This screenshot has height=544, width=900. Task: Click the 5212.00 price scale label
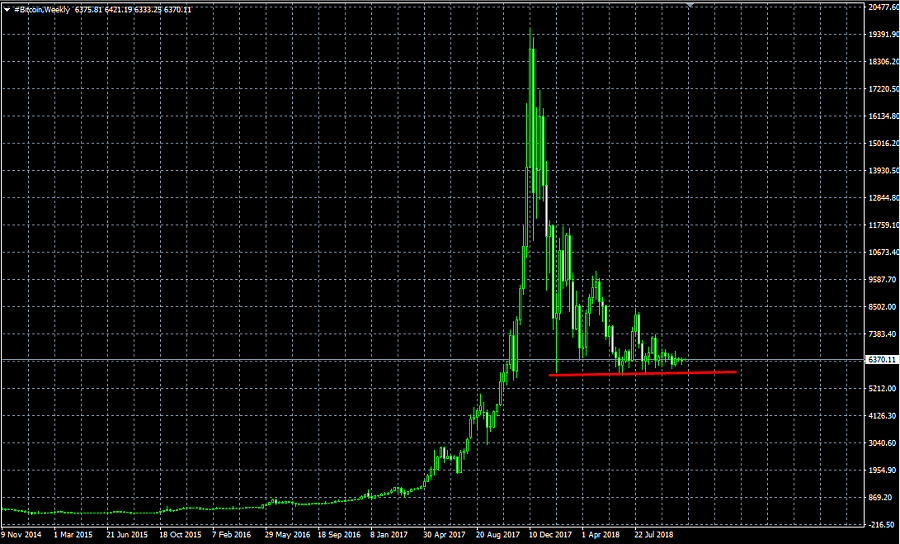[x=880, y=388]
